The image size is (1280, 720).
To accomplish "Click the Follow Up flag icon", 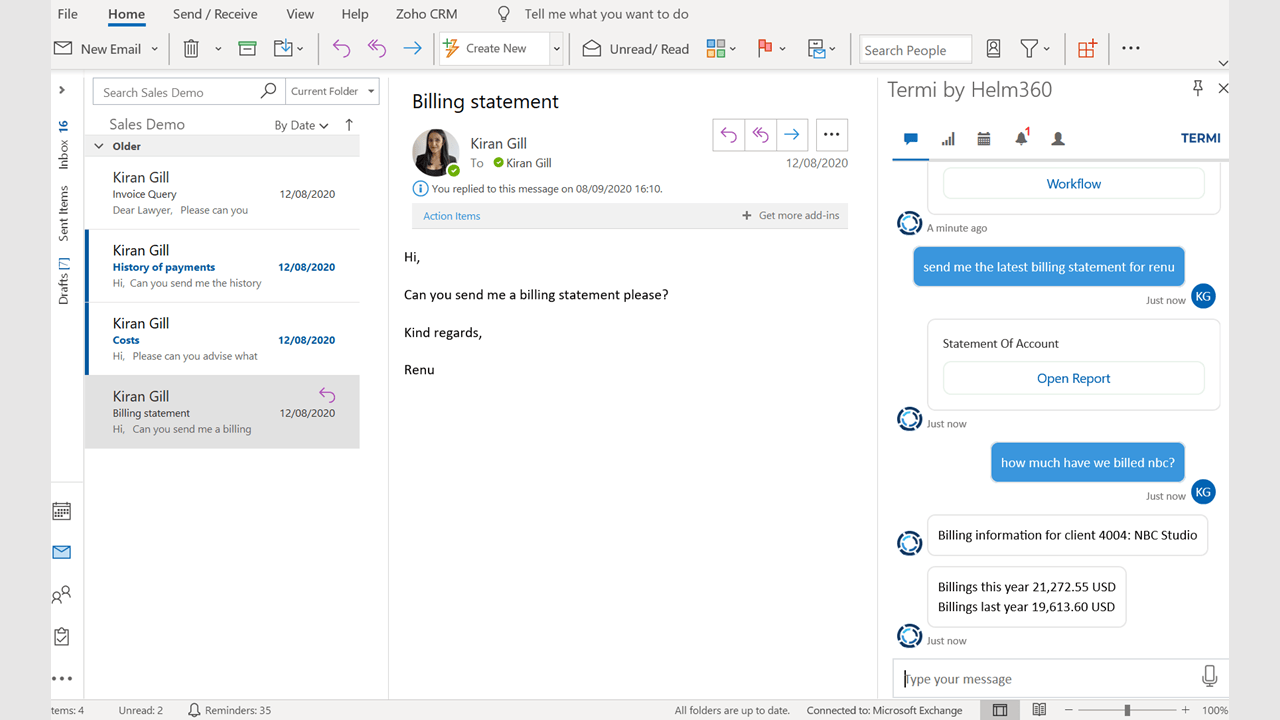I will pos(765,48).
